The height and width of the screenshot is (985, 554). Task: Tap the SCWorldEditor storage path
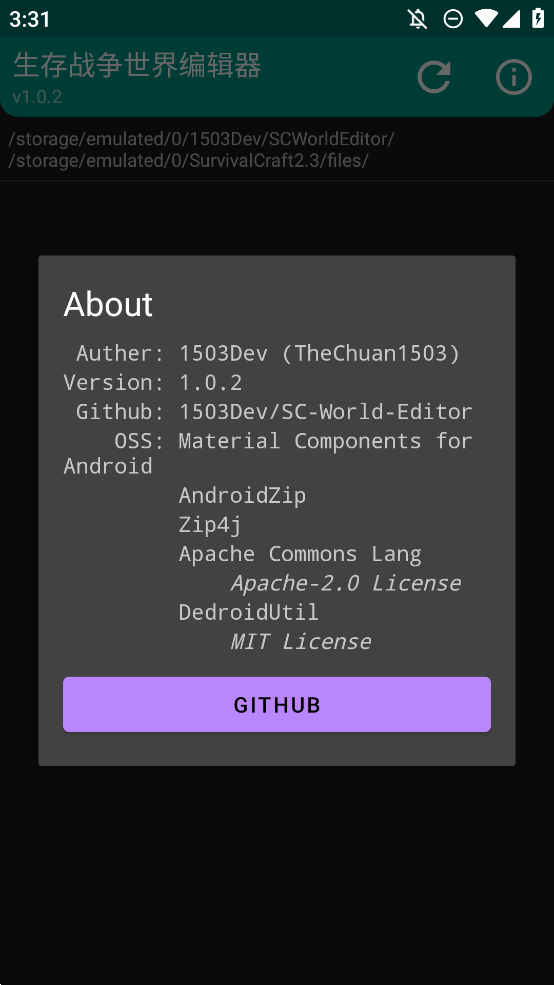[202, 139]
